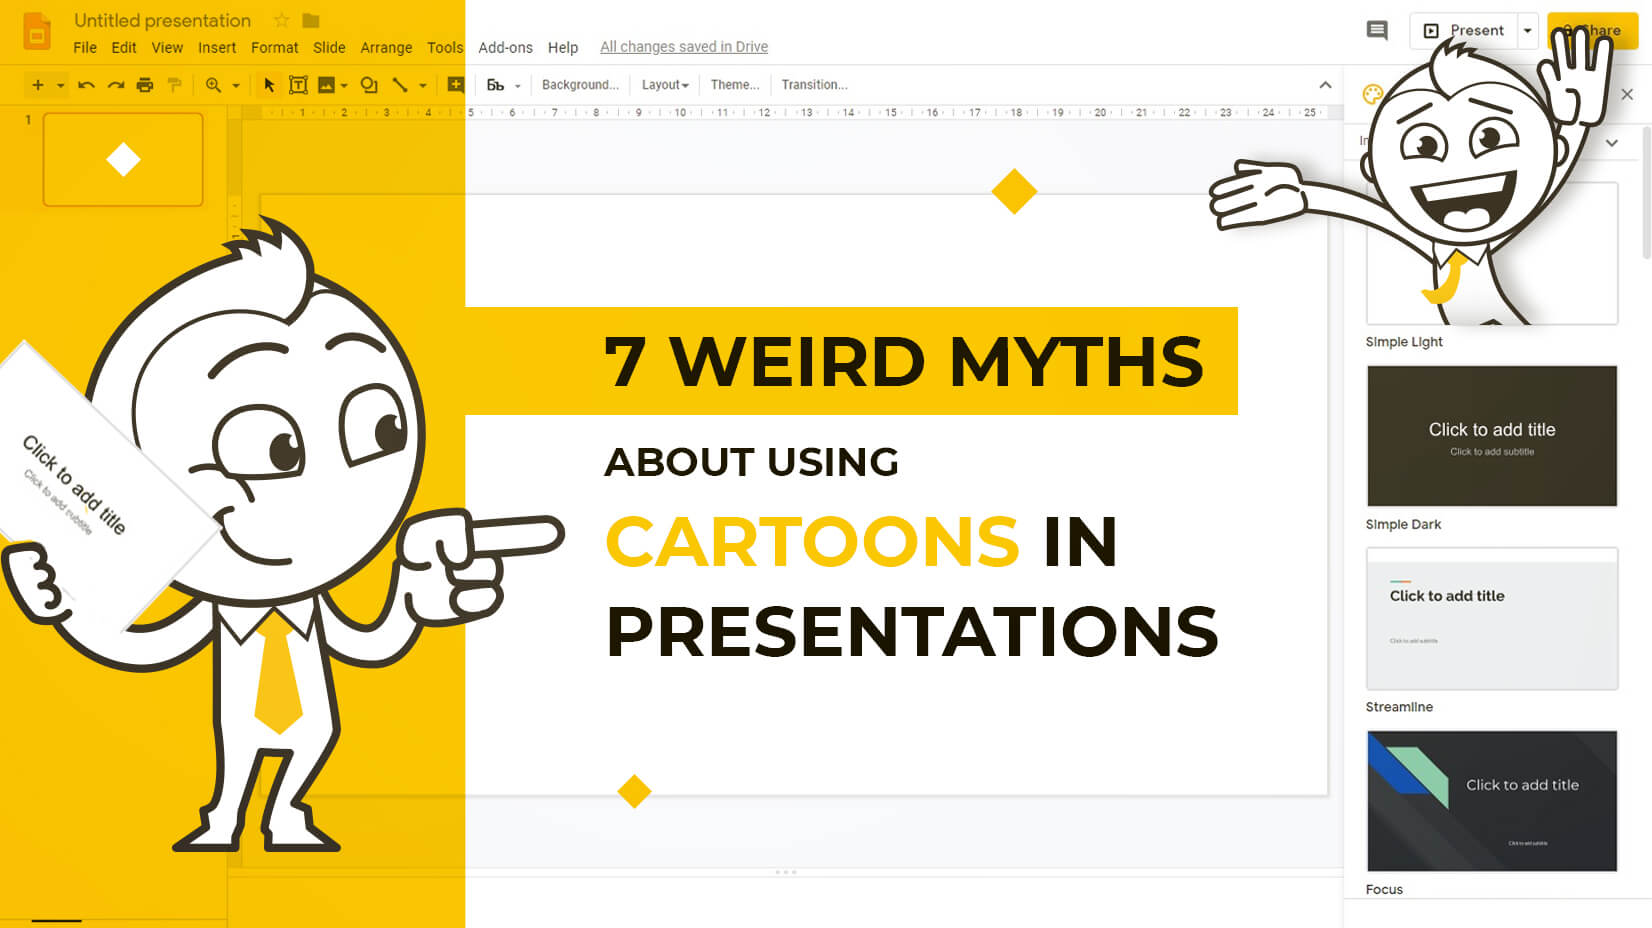Click the Insert image icon
The height and width of the screenshot is (928, 1652).
[x=326, y=85]
